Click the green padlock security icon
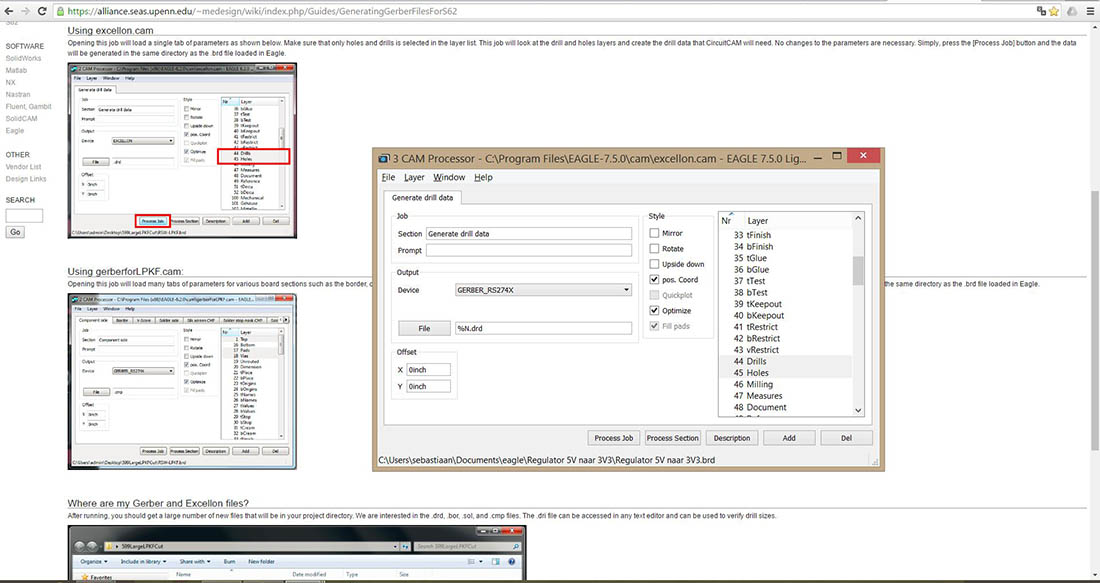 (x=61, y=11)
